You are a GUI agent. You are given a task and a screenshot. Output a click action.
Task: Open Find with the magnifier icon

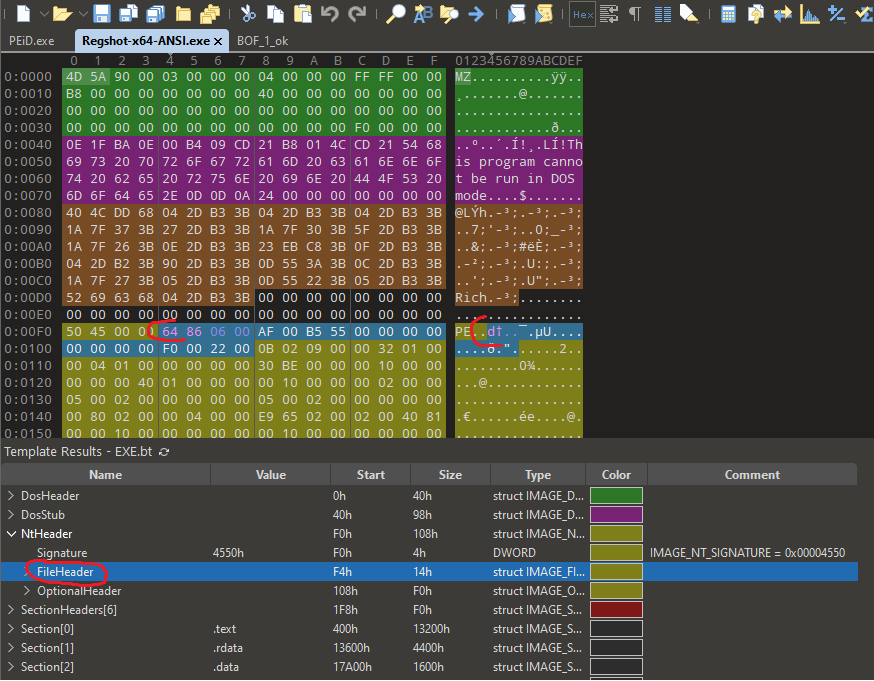(x=396, y=13)
